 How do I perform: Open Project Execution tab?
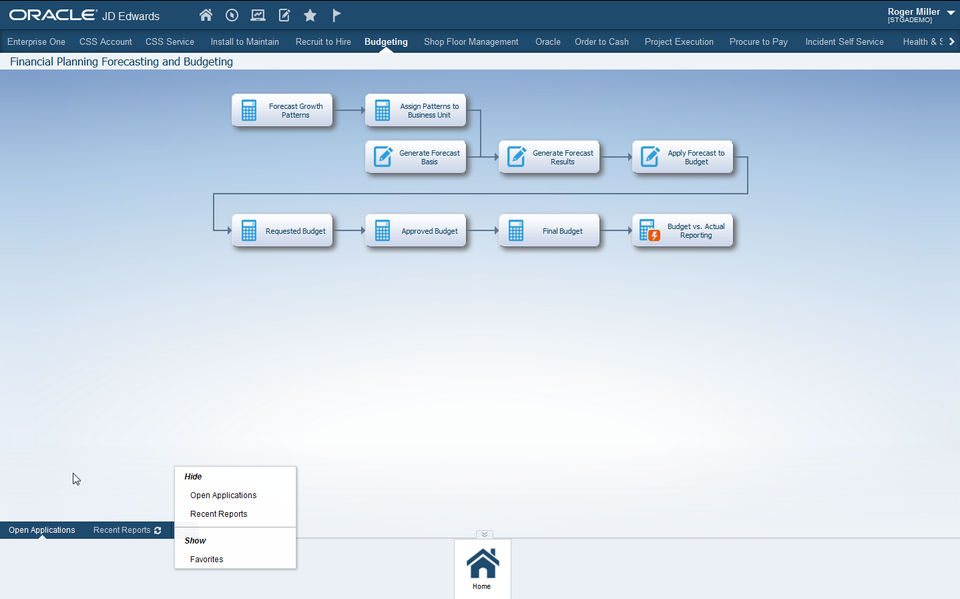[x=679, y=42]
